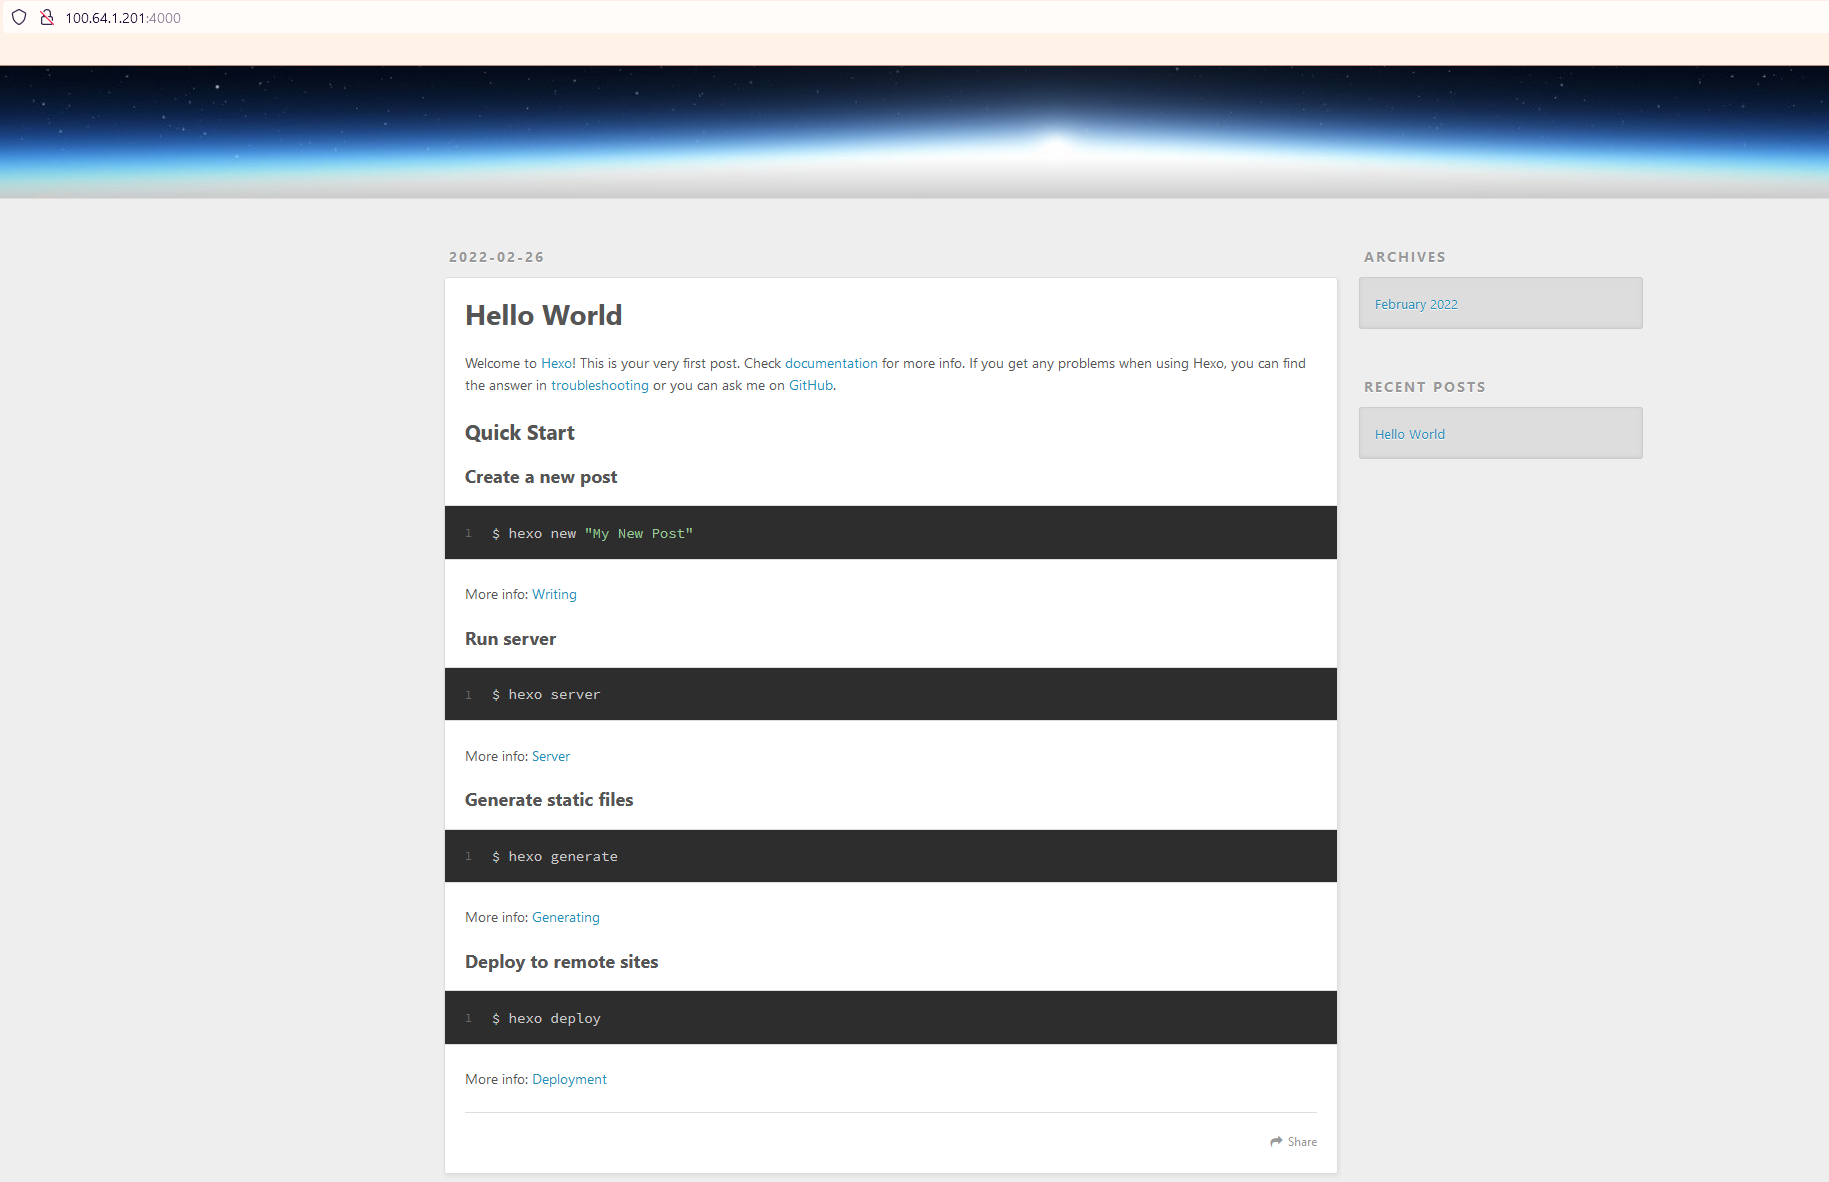Click the ARCHIVES sidebar heading
1829x1182 pixels.
tap(1404, 257)
